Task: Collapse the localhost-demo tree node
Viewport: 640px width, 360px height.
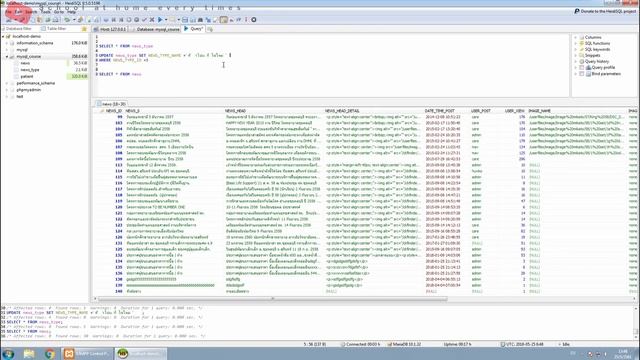Action: (3, 36)
